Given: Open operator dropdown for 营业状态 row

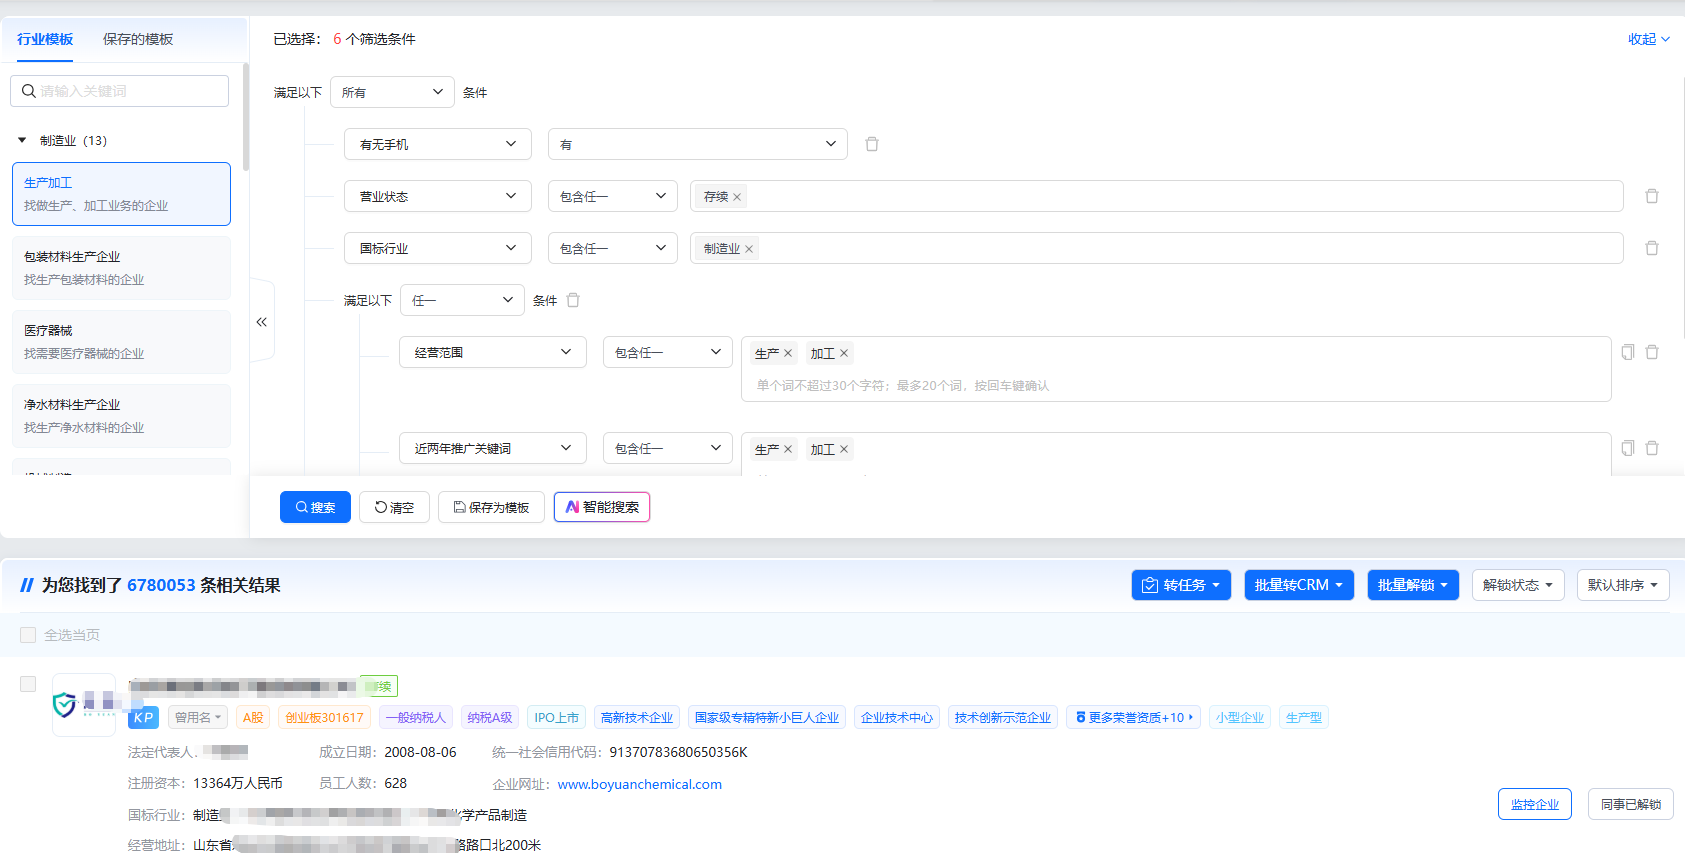Looking at the screenshot, I should 613,196.
